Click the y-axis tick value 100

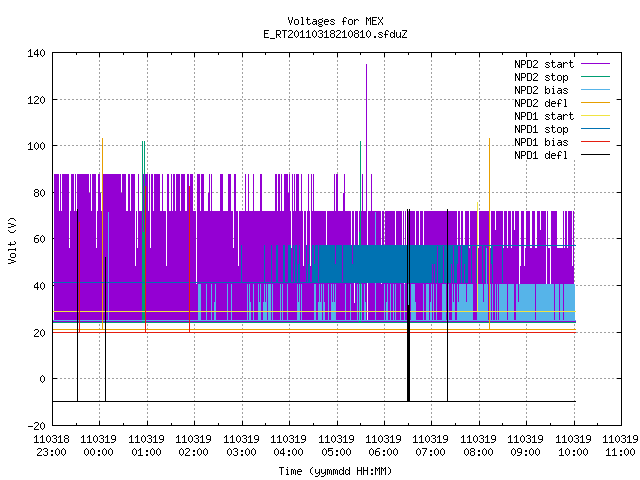coord(36,146)
